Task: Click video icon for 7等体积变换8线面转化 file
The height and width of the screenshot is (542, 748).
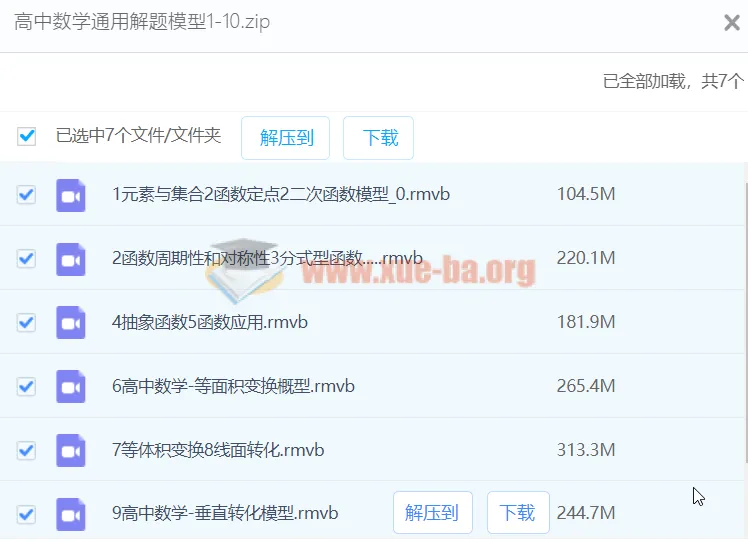Action: 71,450
